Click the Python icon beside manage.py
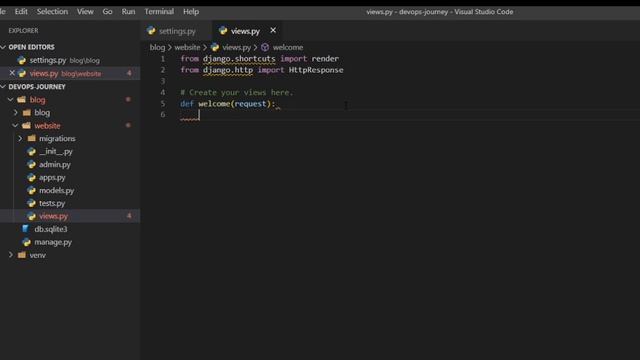 point(27,242)
